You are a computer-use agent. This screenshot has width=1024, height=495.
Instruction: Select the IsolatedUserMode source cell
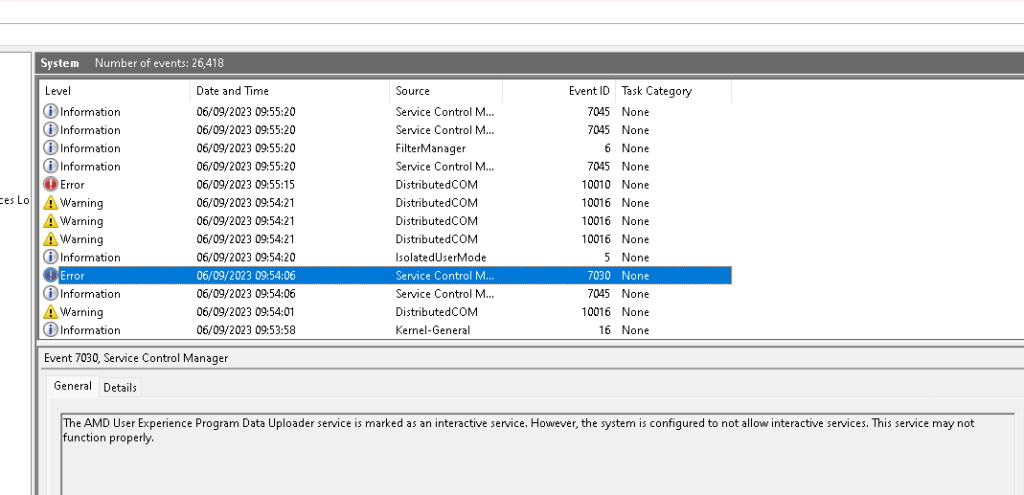[441, 257]
